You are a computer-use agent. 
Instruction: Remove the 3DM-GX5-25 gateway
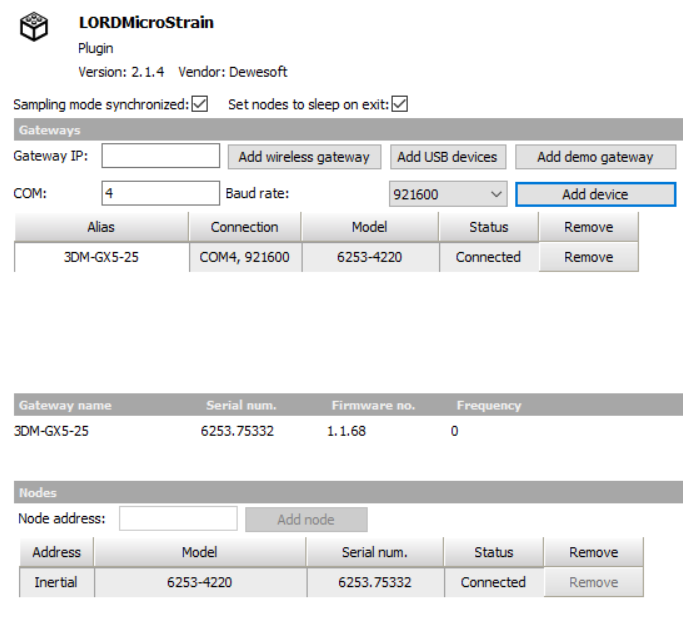(588, 257)
